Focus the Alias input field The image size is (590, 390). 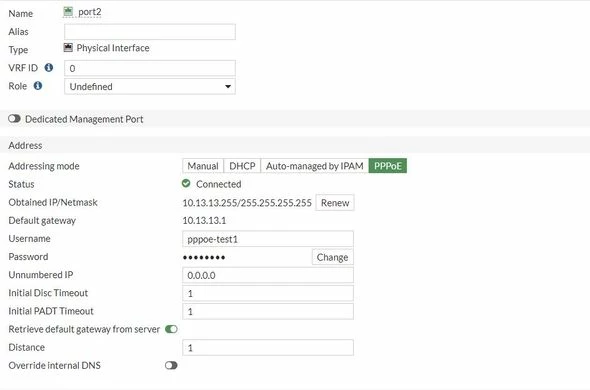(x=150, y=32)
